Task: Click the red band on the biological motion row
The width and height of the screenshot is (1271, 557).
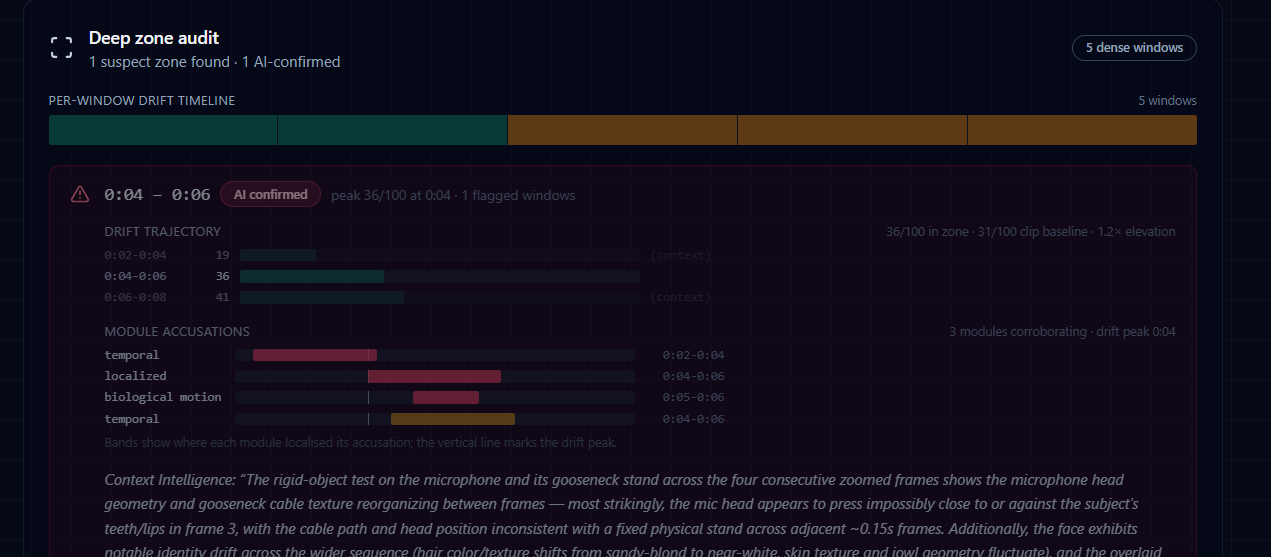Action: pos(446,397)
